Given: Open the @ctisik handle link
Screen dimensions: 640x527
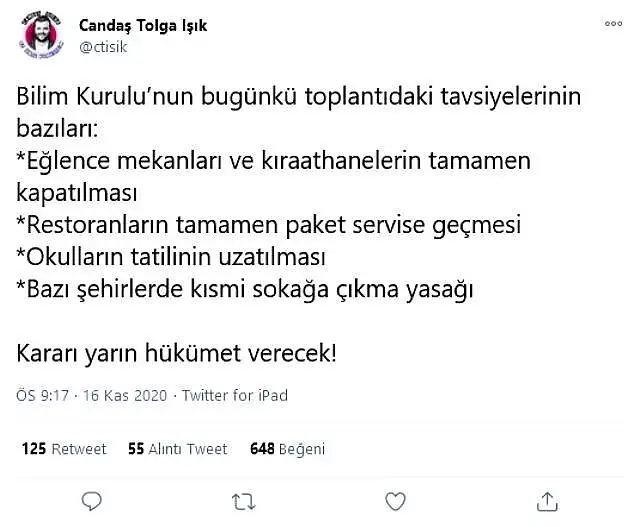Looking at the screenshot, I should (x=103, y=47).
